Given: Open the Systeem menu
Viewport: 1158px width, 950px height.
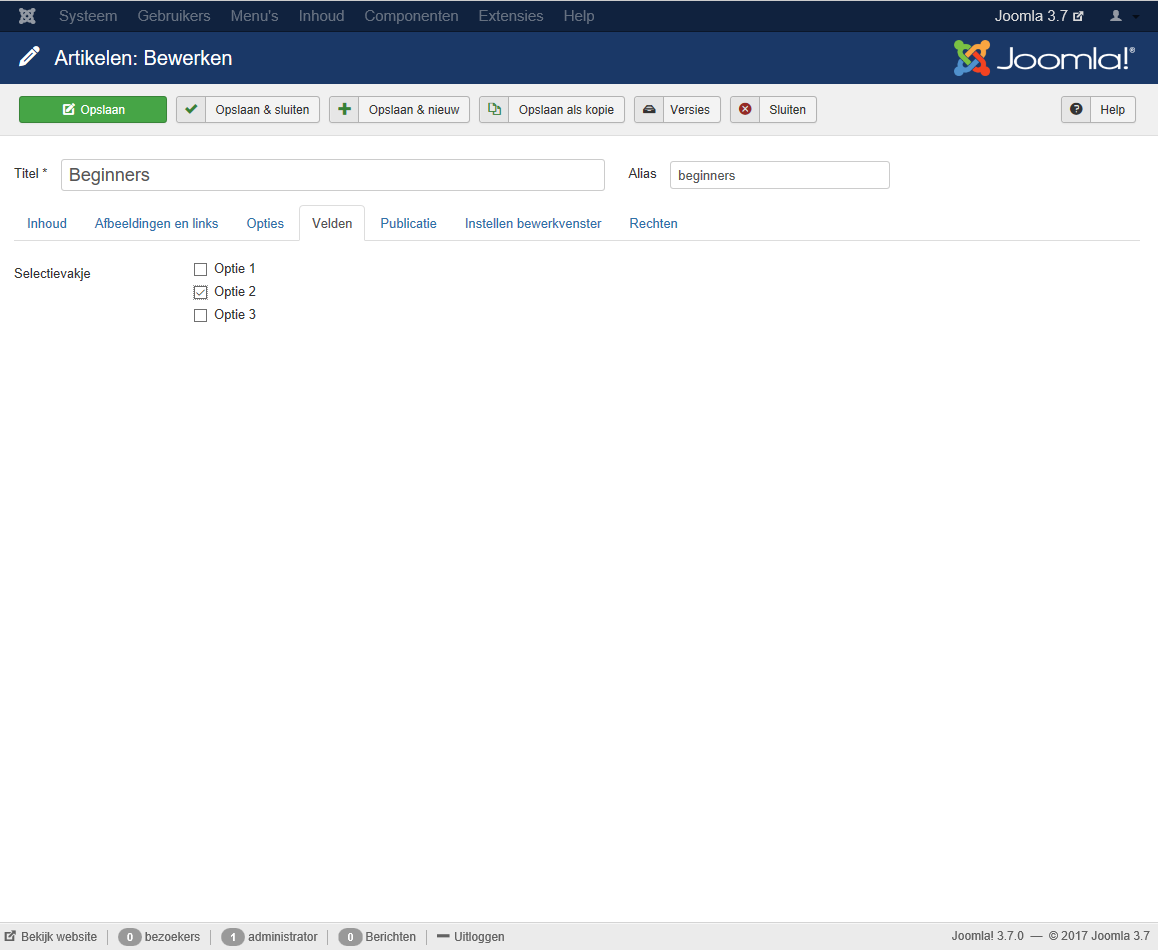Looking at the screenshot, I should [x=88, y=16].
